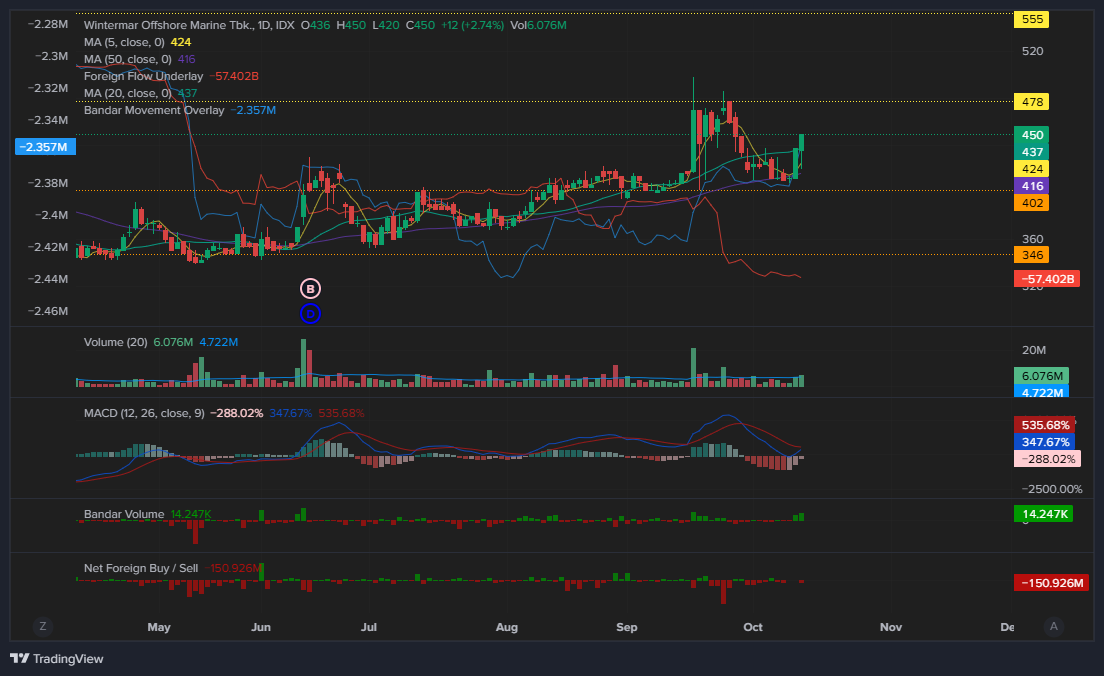Screen dimensions: 1104x676
Task: Click the blue -2.357M left scale label
Action: point(47,147)
